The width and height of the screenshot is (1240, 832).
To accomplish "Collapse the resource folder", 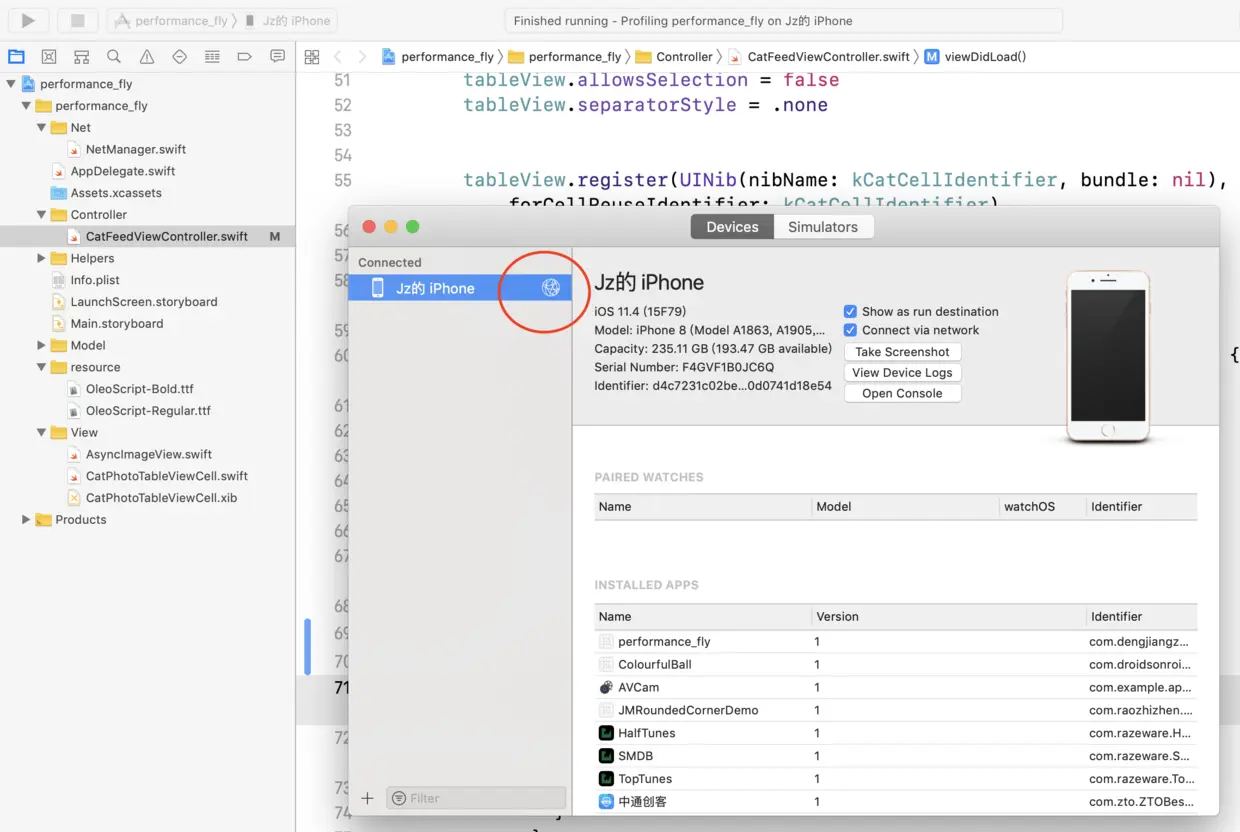I will (x=41, y=367).
